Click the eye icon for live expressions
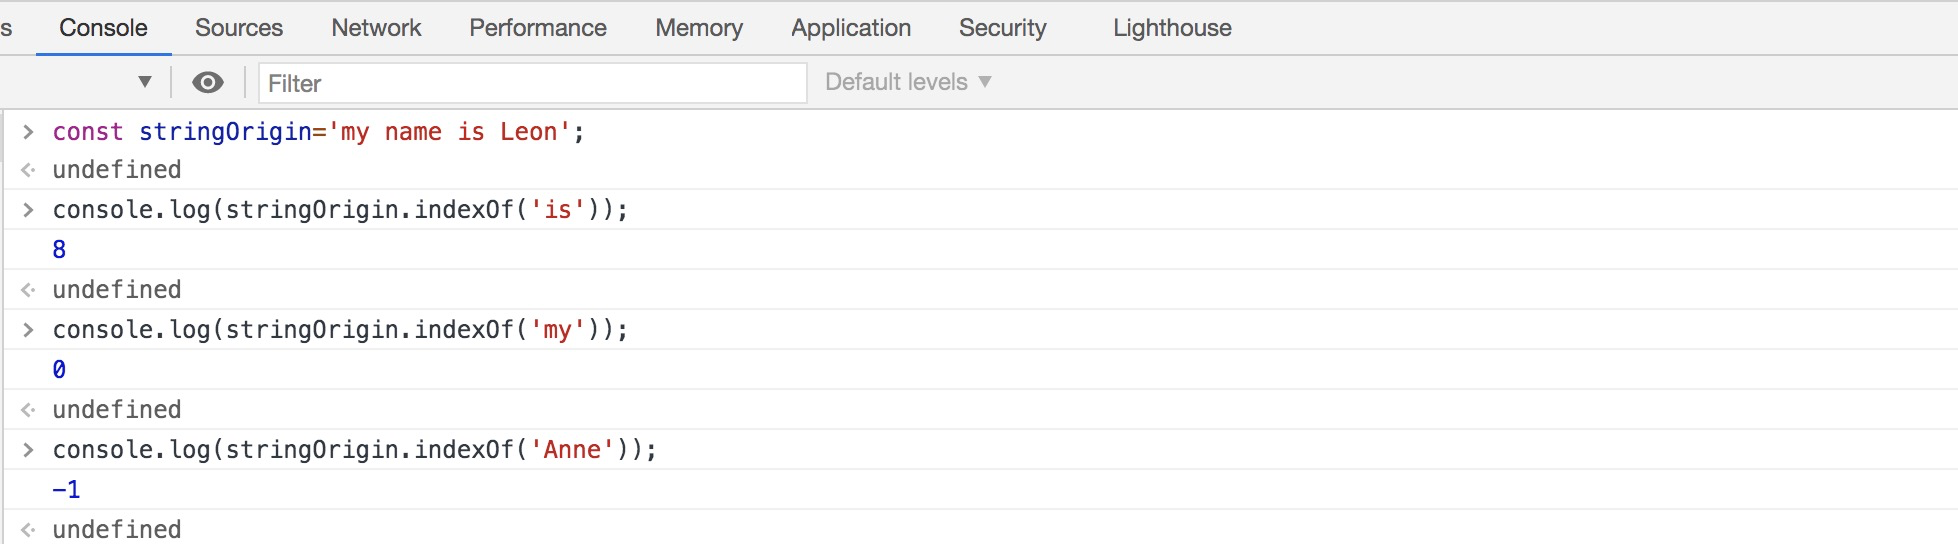This screenshot has width=1958, height=544. pyautogui.click(x=207, y=82)
